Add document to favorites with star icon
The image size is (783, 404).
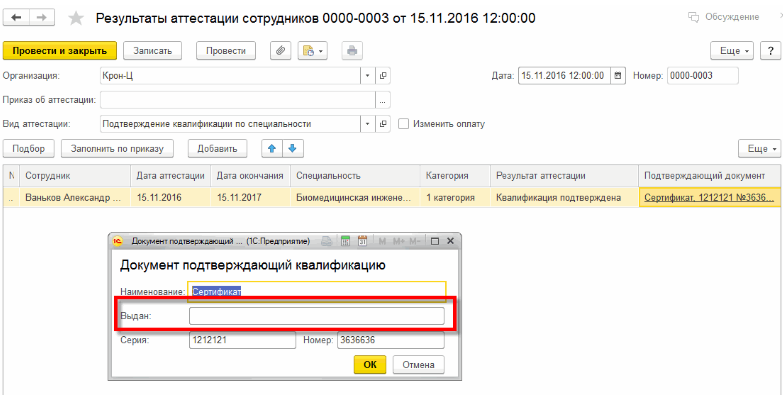[76, 18]
